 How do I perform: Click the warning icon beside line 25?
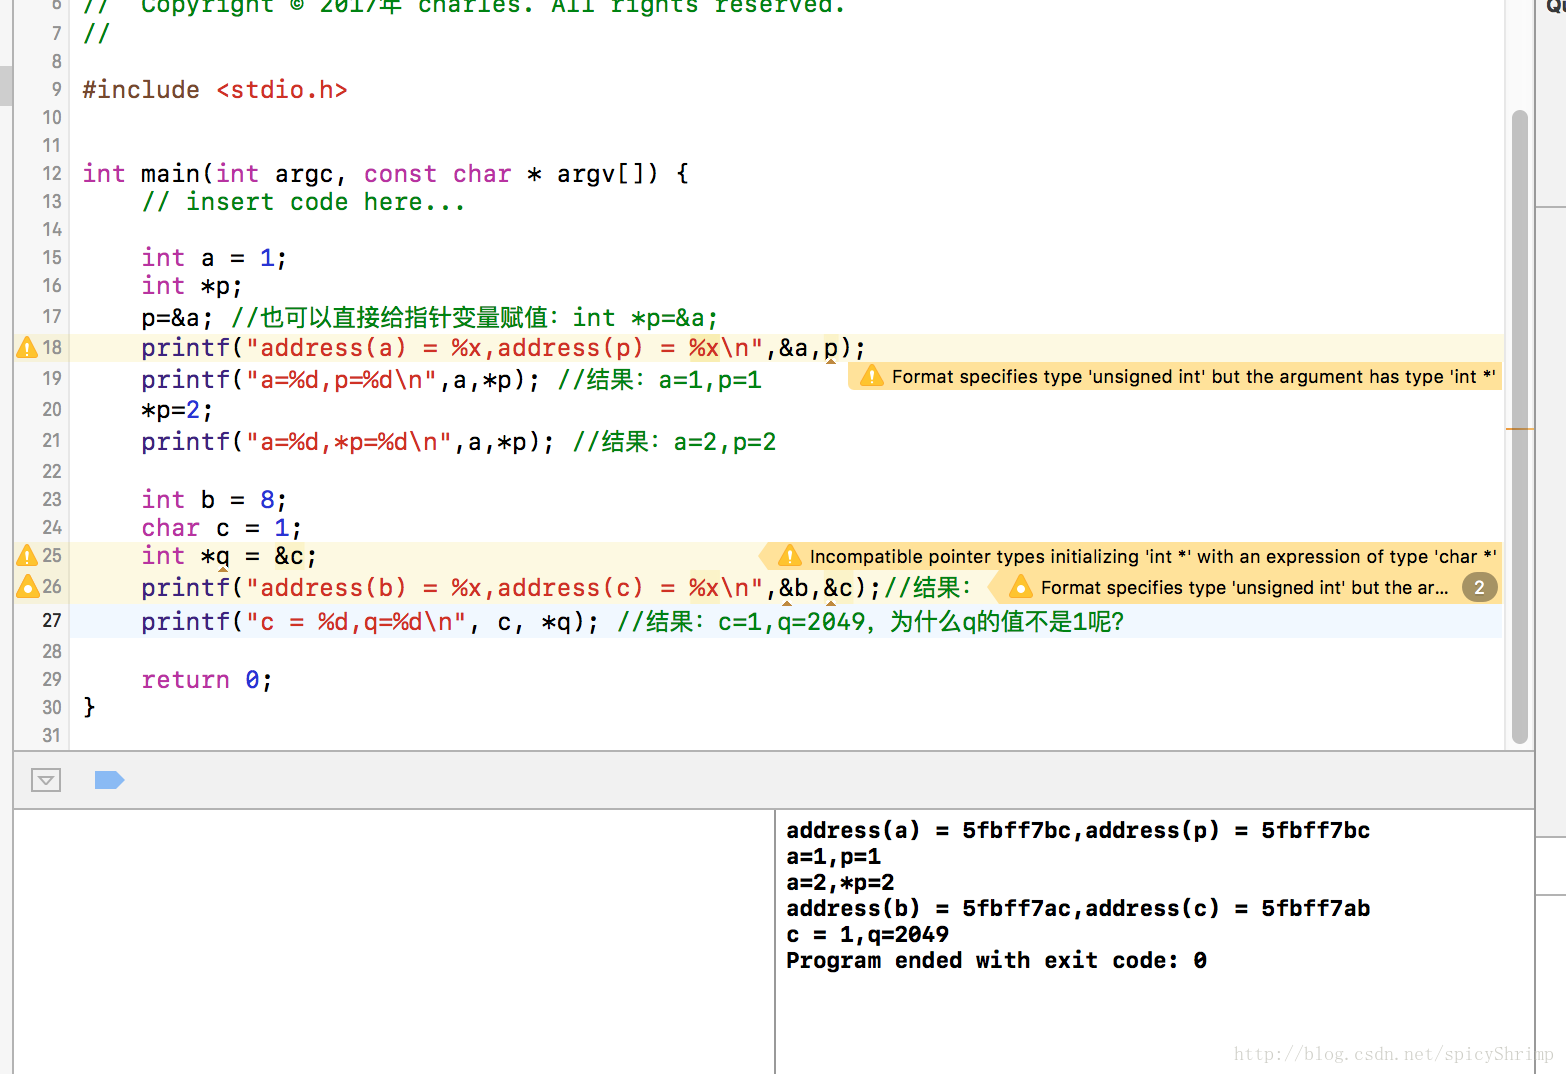[27, 555]
